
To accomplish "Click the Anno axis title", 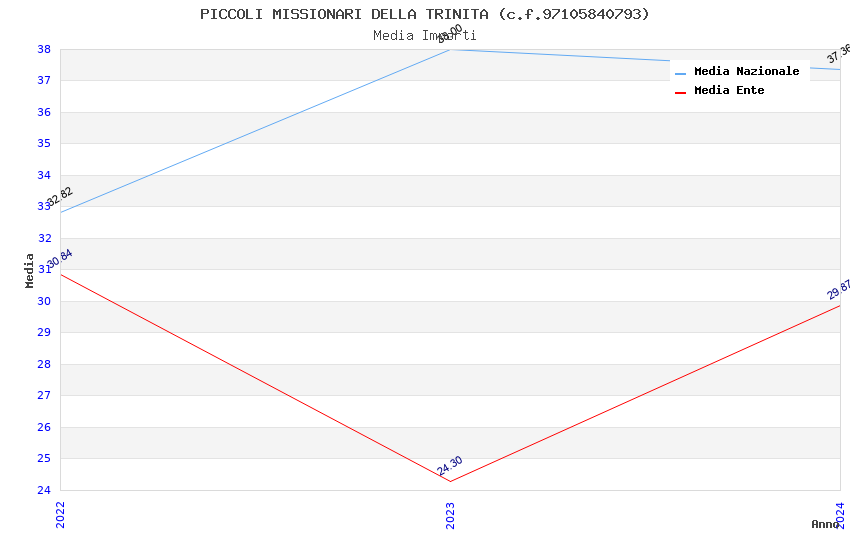I will coord(825,524).
